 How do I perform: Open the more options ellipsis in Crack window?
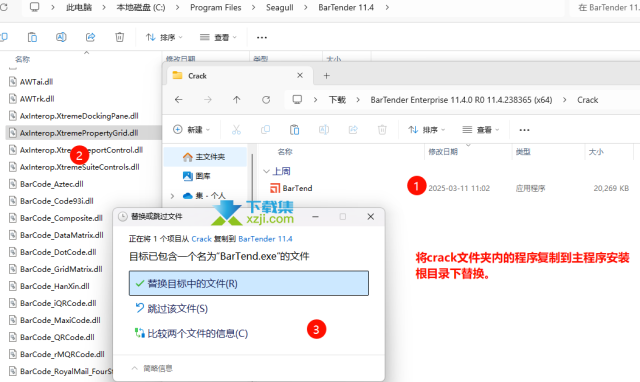(x=524, y=130)
